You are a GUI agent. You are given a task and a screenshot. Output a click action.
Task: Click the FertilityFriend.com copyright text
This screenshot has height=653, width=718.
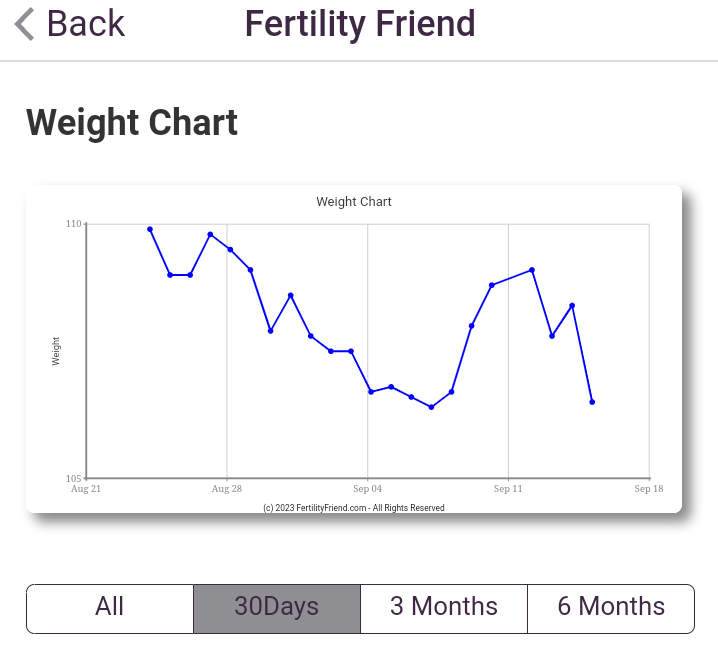[x=354, y=508]
